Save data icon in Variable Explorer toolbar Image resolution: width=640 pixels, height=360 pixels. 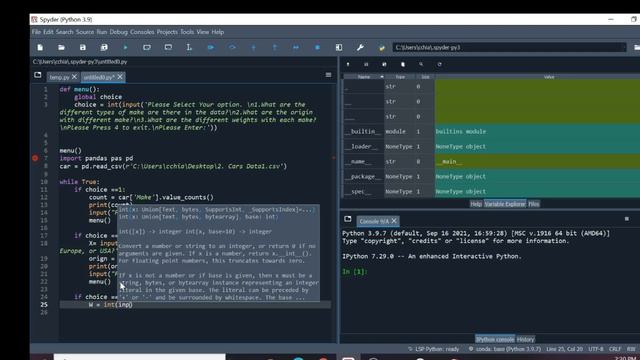(x=366, y=64)
